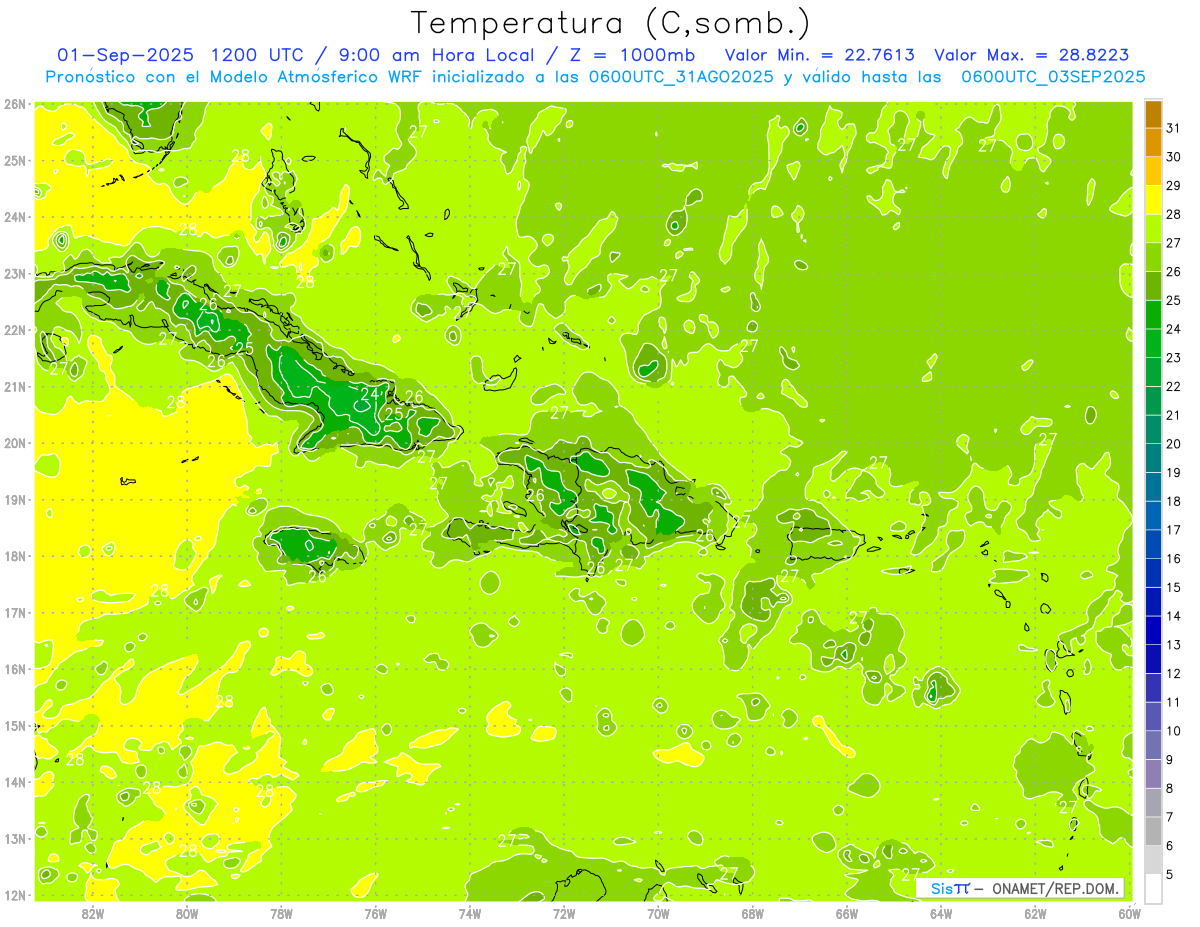Pick the yellow colorbar segment between 28 and 29
Viewport: 1200px width, 927px height.
(x=1153, y=200)
